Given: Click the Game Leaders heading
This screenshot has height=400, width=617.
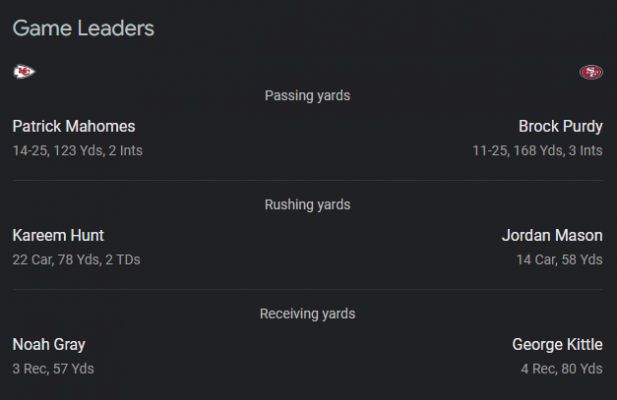Looking at the screenshot, I should click(x=83, y=28).
